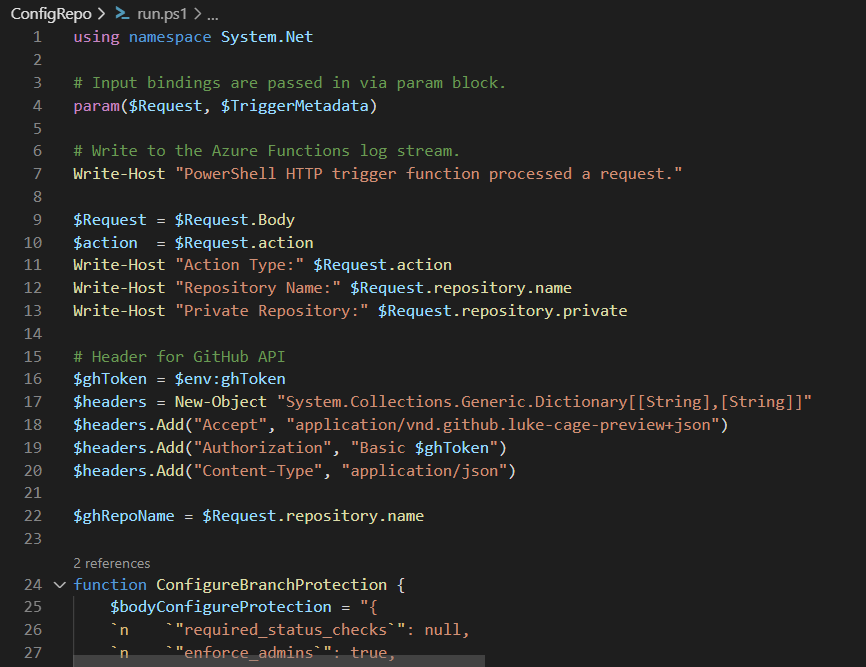Click the function keyword on line 24

pyautogui.click(x=110, y=584)
